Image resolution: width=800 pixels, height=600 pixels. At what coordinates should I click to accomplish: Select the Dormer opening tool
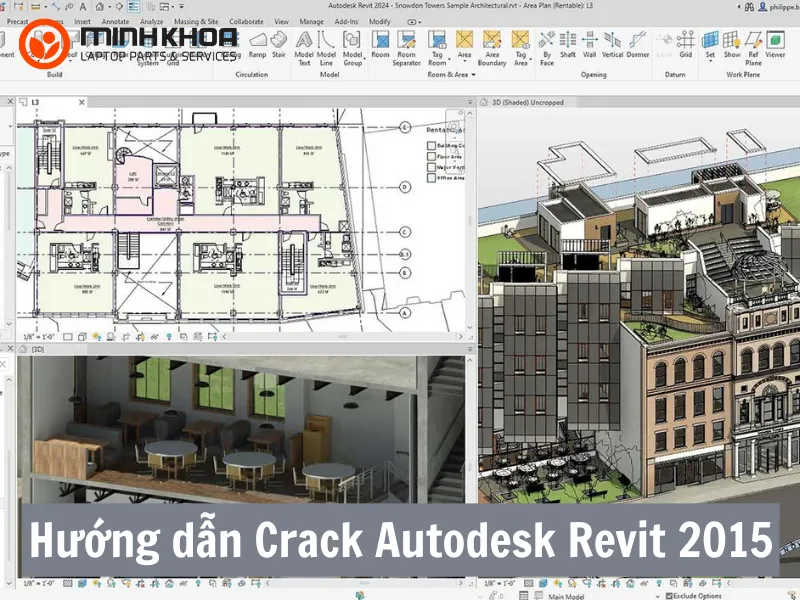[x=638, y=45]
